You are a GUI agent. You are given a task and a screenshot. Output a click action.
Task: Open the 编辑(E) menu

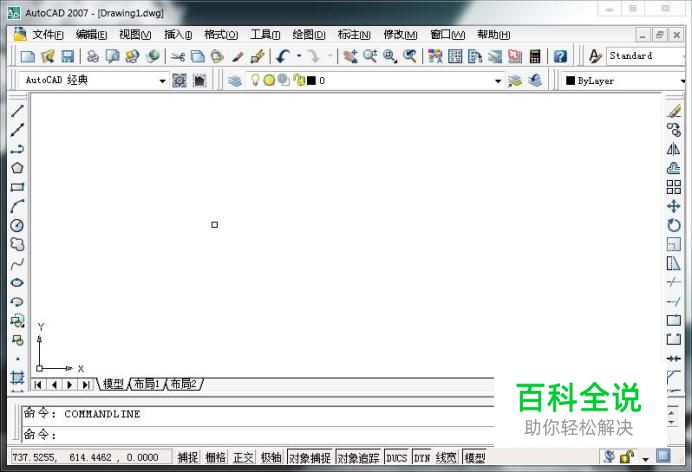(91, 34)
